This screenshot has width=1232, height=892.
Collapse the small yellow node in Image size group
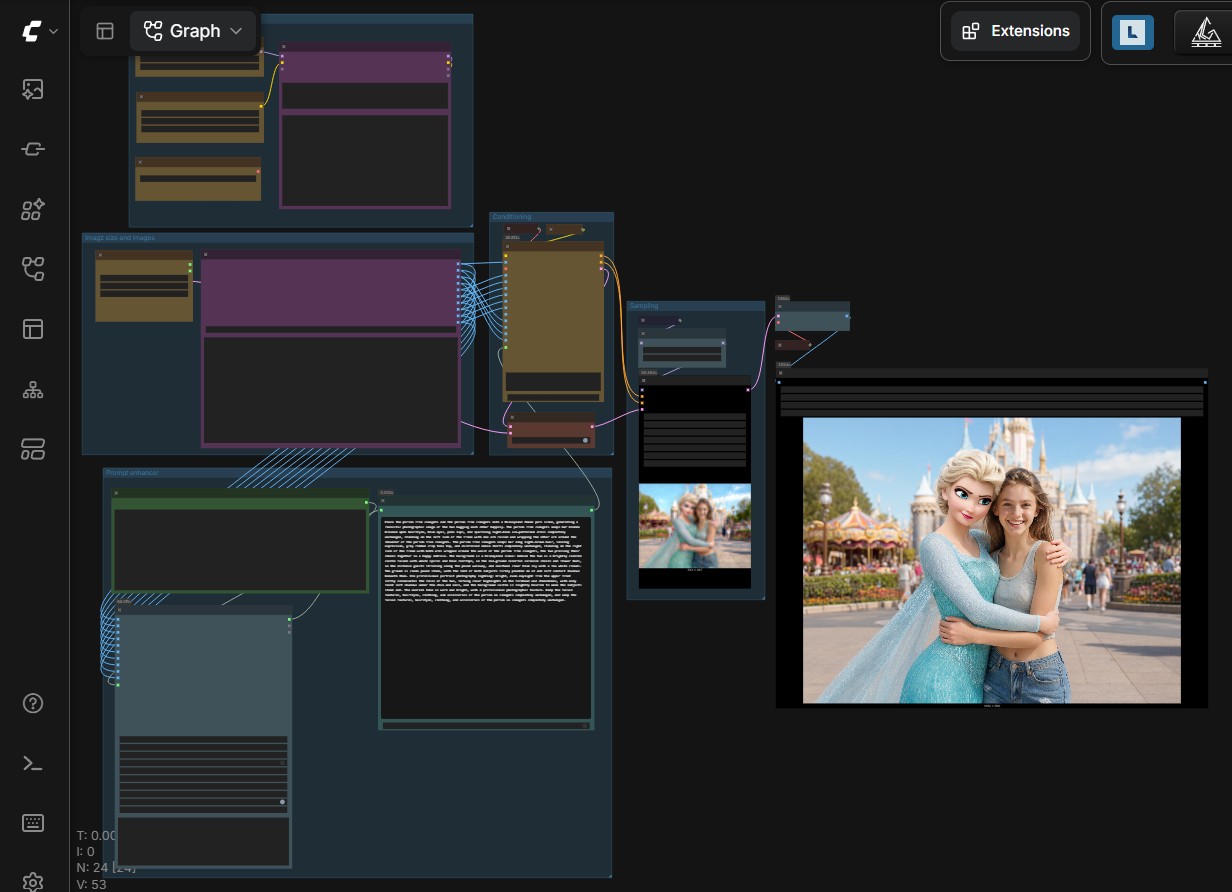(100, 254)
